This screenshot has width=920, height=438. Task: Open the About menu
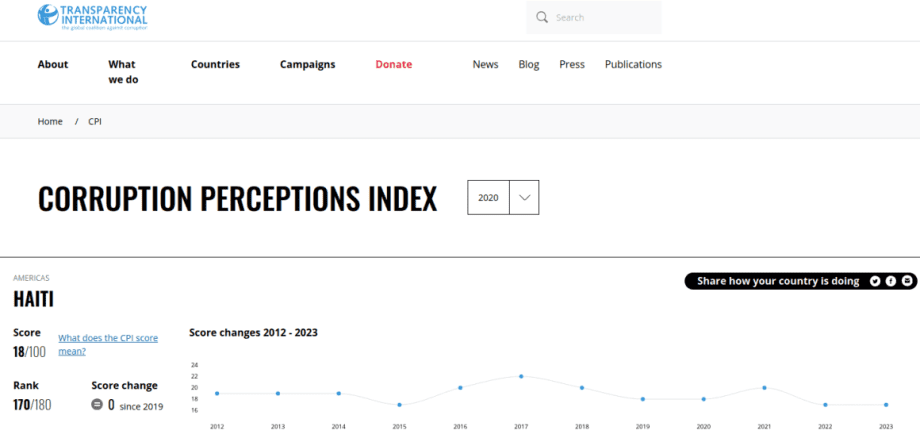53,64
